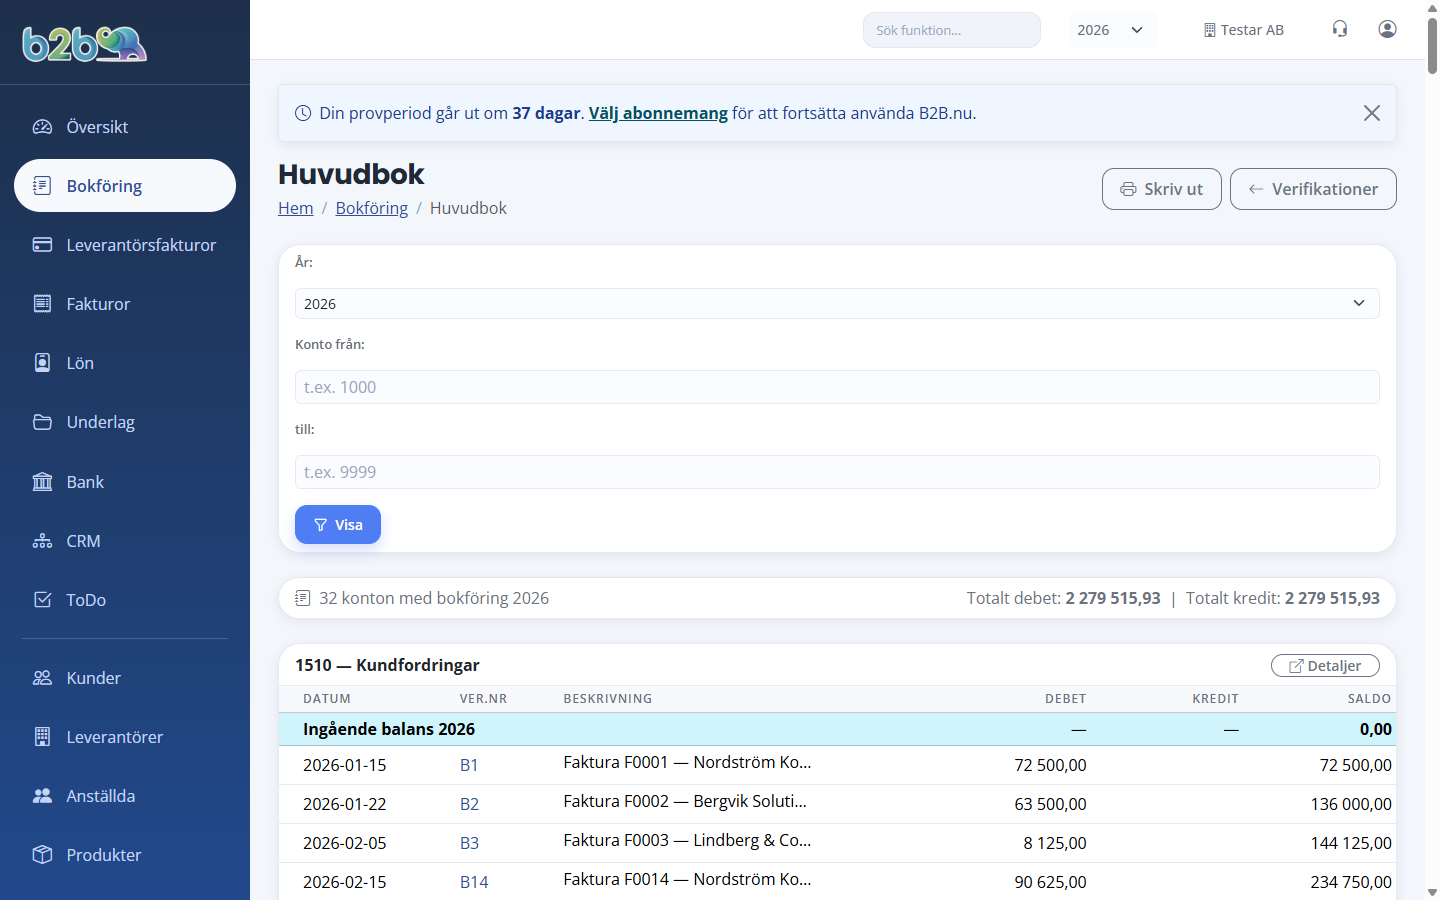Click the Hem breadcrumb link
Screen dimensions: 1440x900
pos(296,208)
